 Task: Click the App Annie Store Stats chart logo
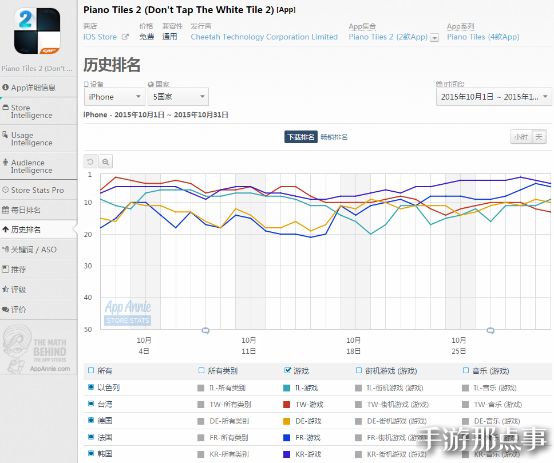pyautogui.click(x=128, y=313)
